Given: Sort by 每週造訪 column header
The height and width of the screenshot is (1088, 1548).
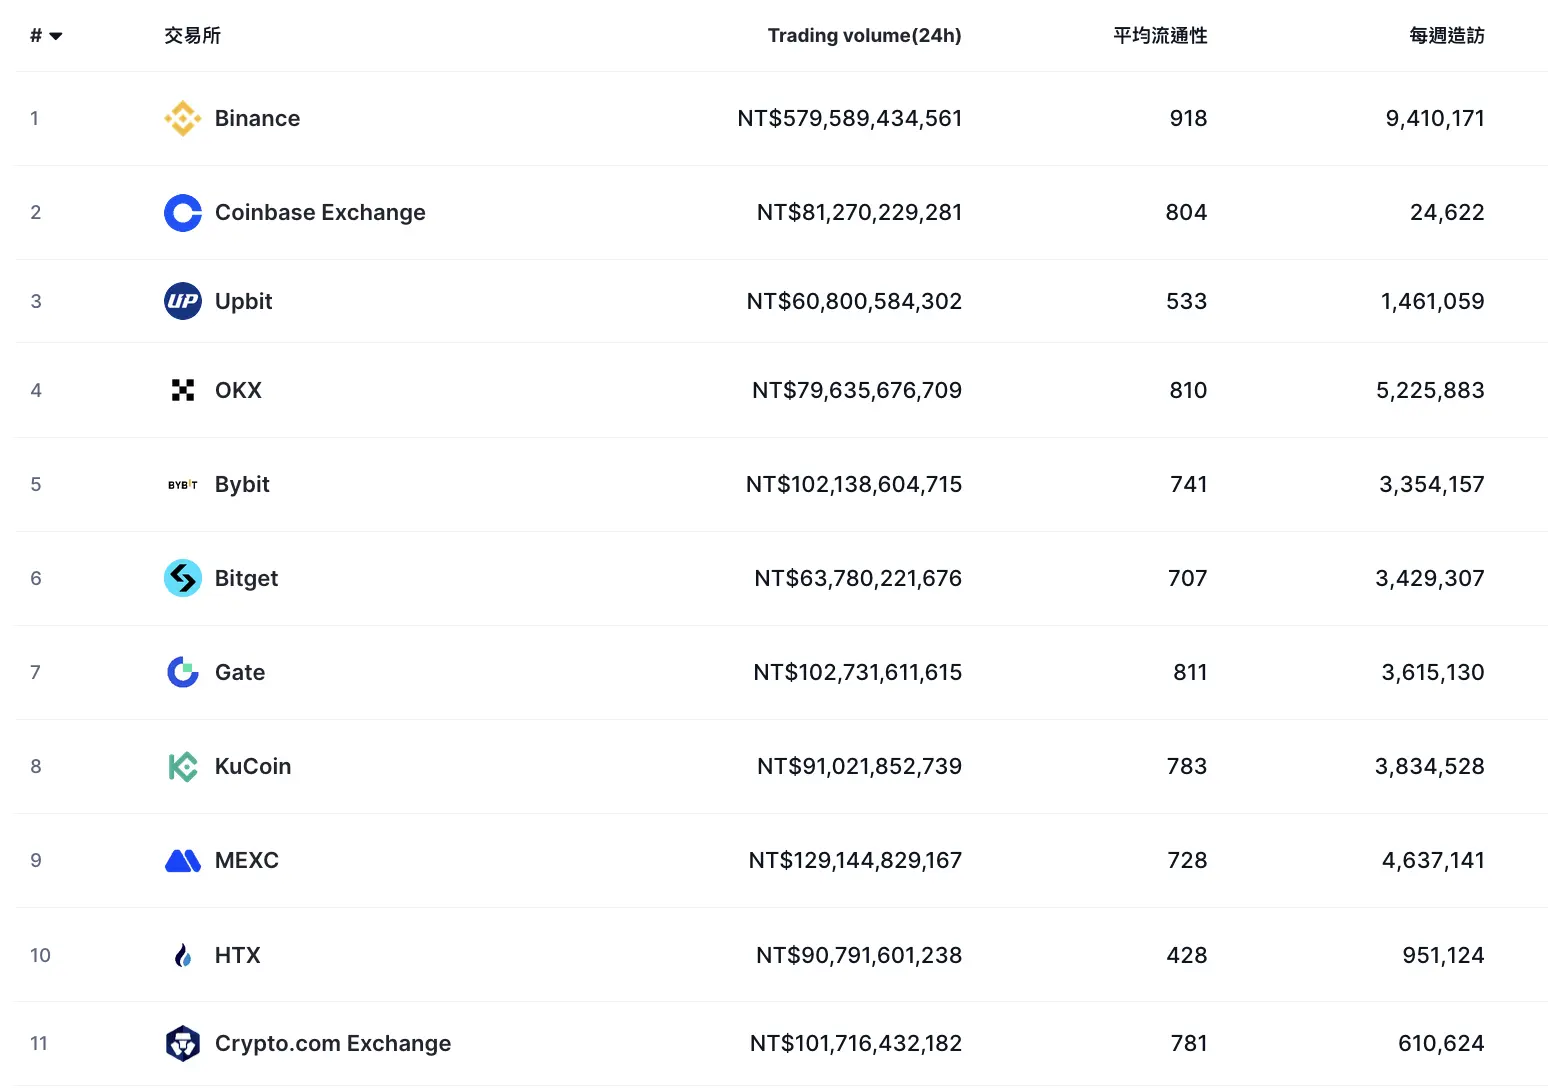Looking at the screenshot, I should pyautogui.click(x=1446, y=36).
